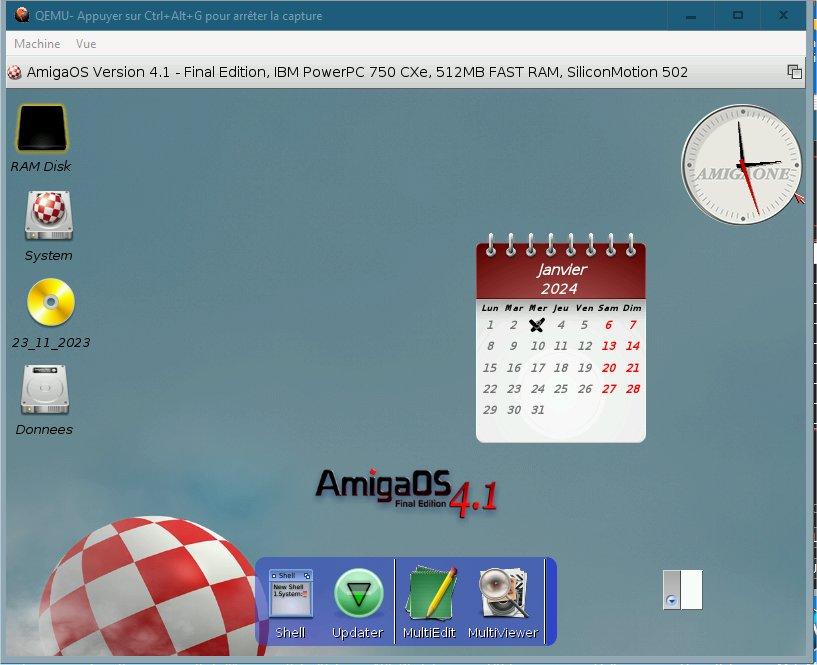
Task: Select red day 14 on the calendar
Action: [x=633, y=346]
